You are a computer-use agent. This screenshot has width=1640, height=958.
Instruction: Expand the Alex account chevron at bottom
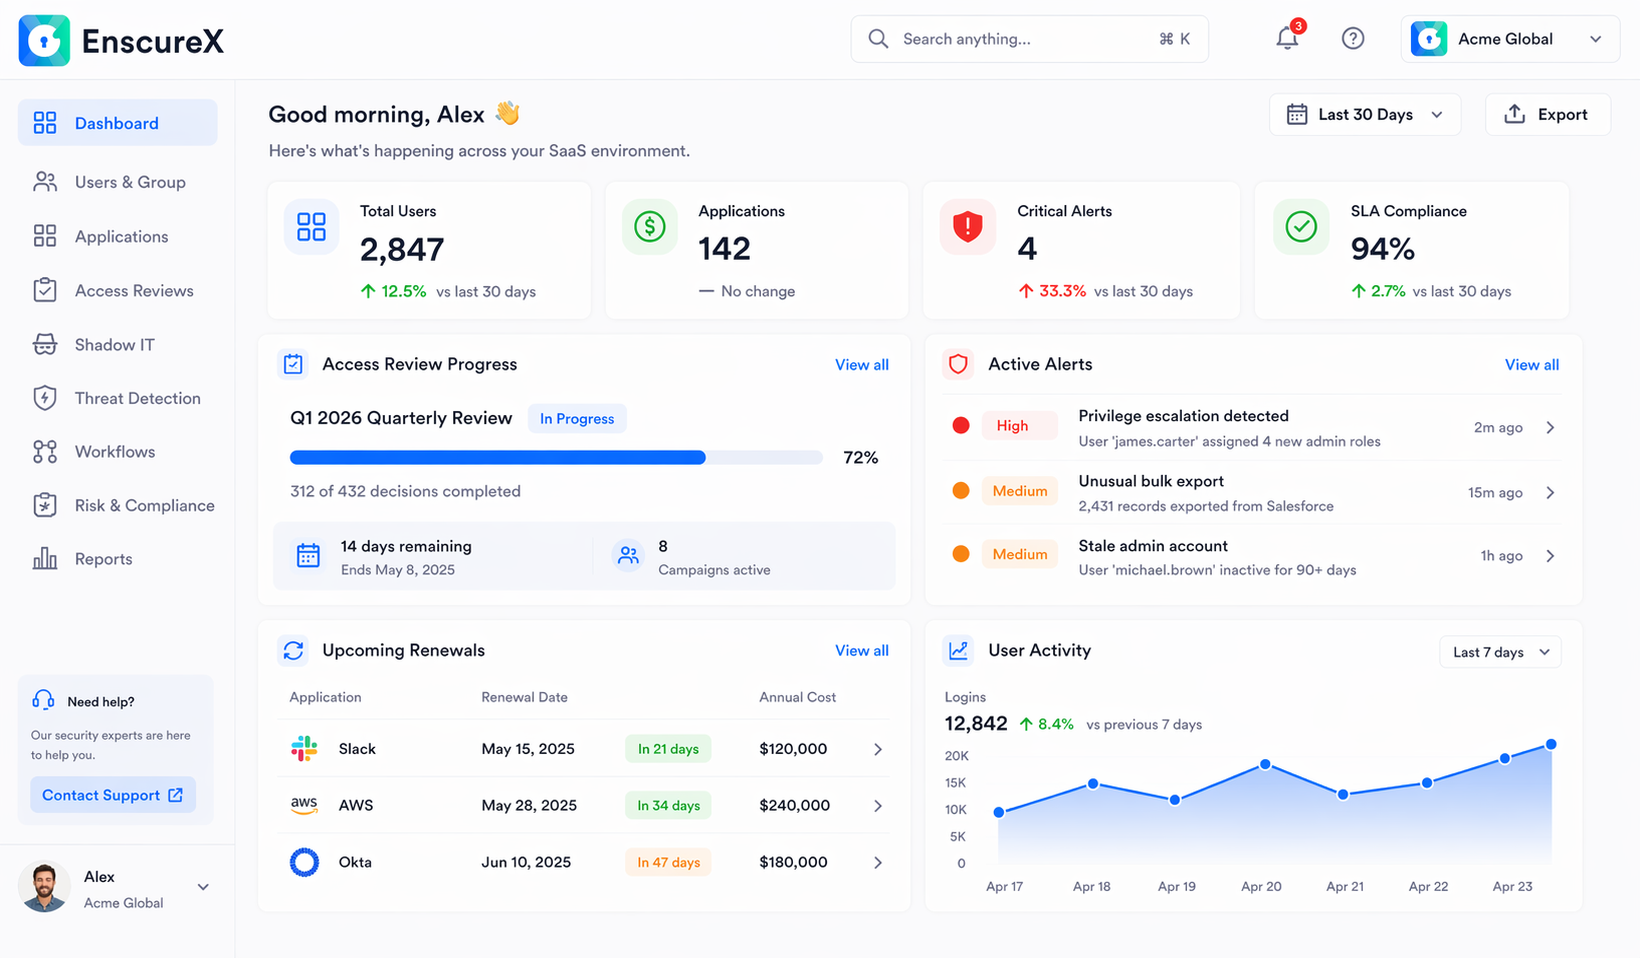[203, 887]
